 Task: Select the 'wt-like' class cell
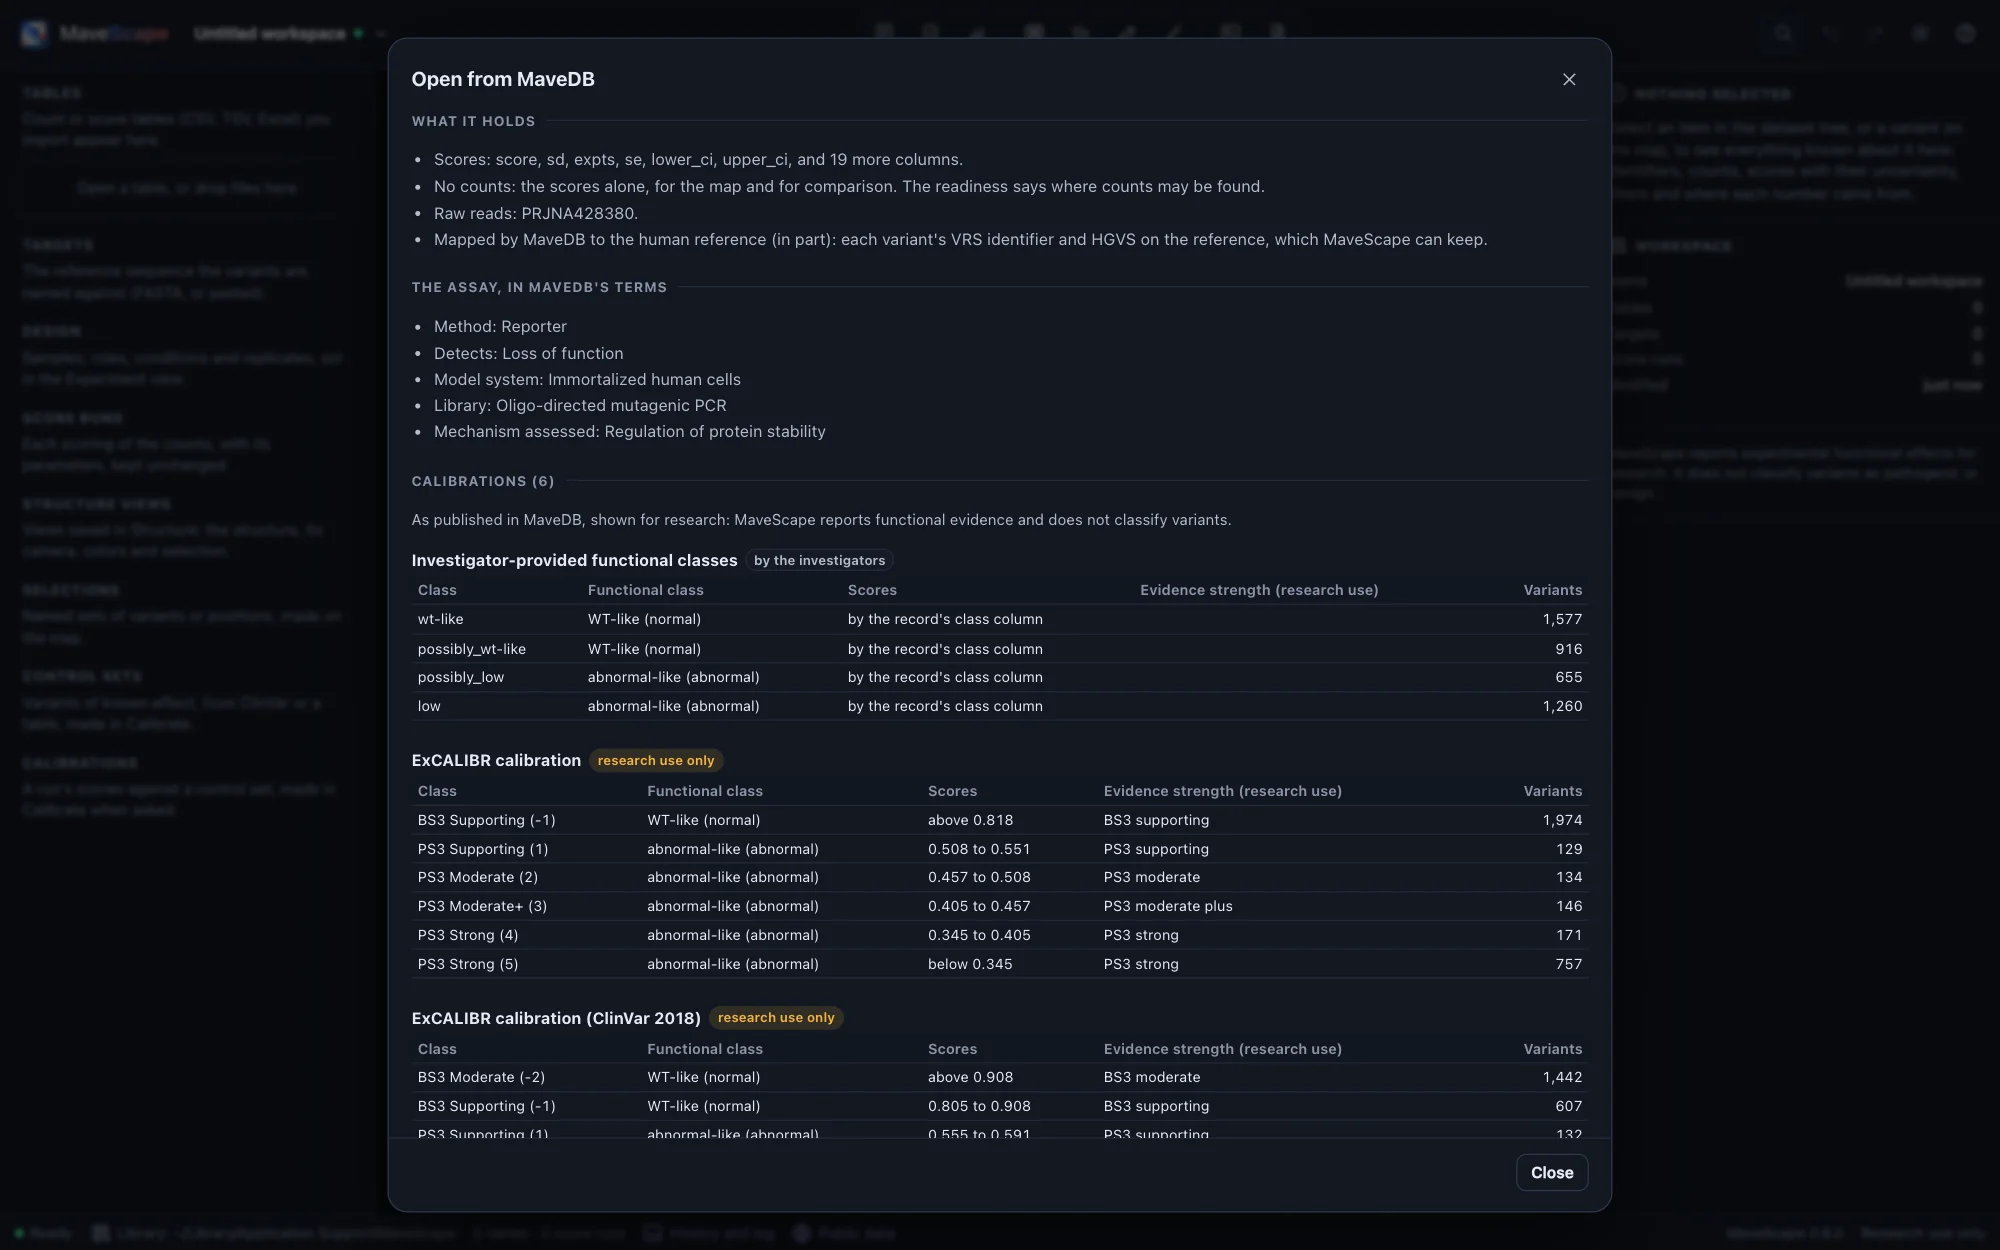click(x=440, y=619)
